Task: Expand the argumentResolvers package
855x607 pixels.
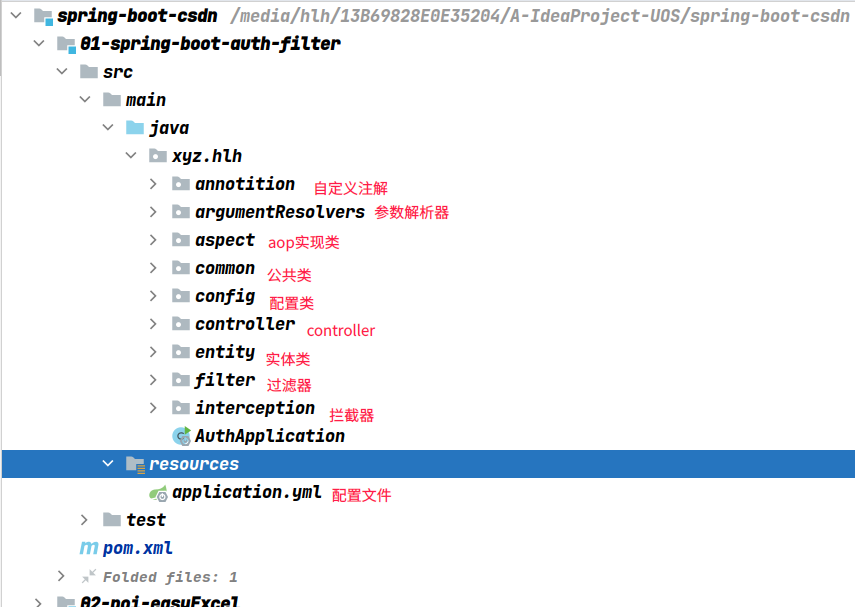Action: click(153, 212)
